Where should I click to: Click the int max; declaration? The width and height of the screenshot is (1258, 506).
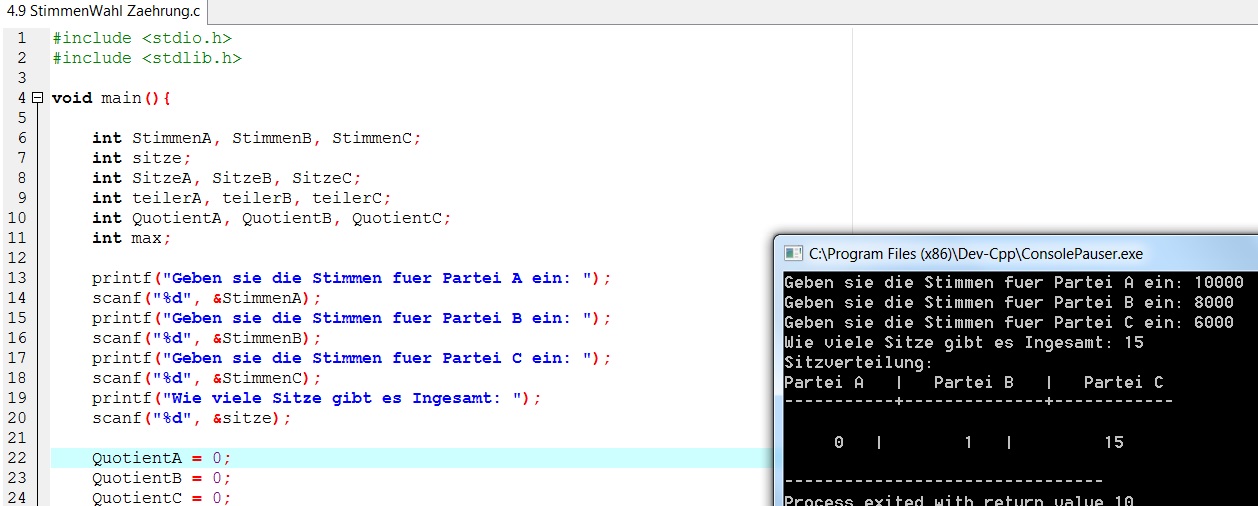click(132, 238)
